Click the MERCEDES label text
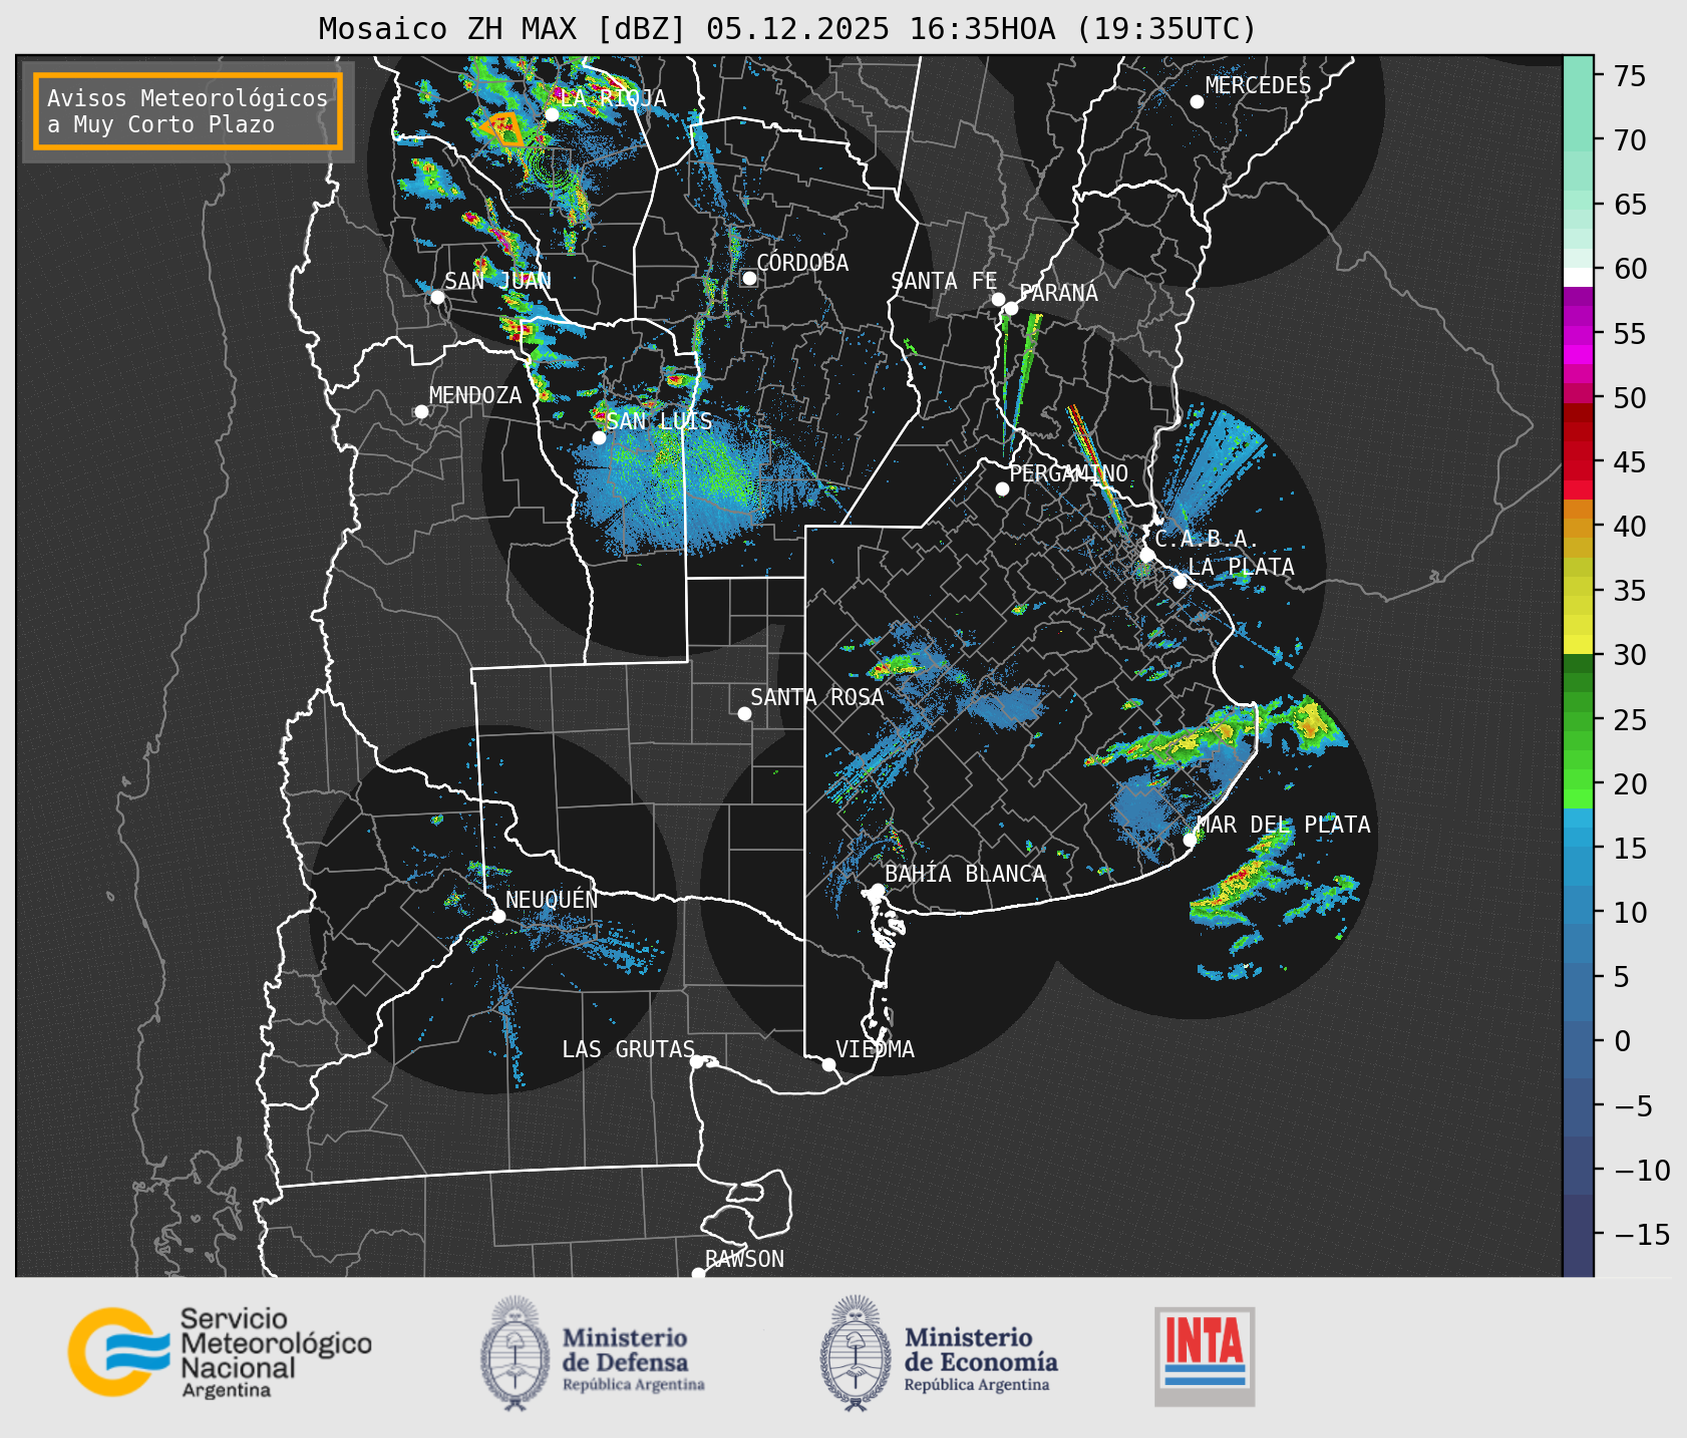The image size is (1687, 1438). (1258, 86)
